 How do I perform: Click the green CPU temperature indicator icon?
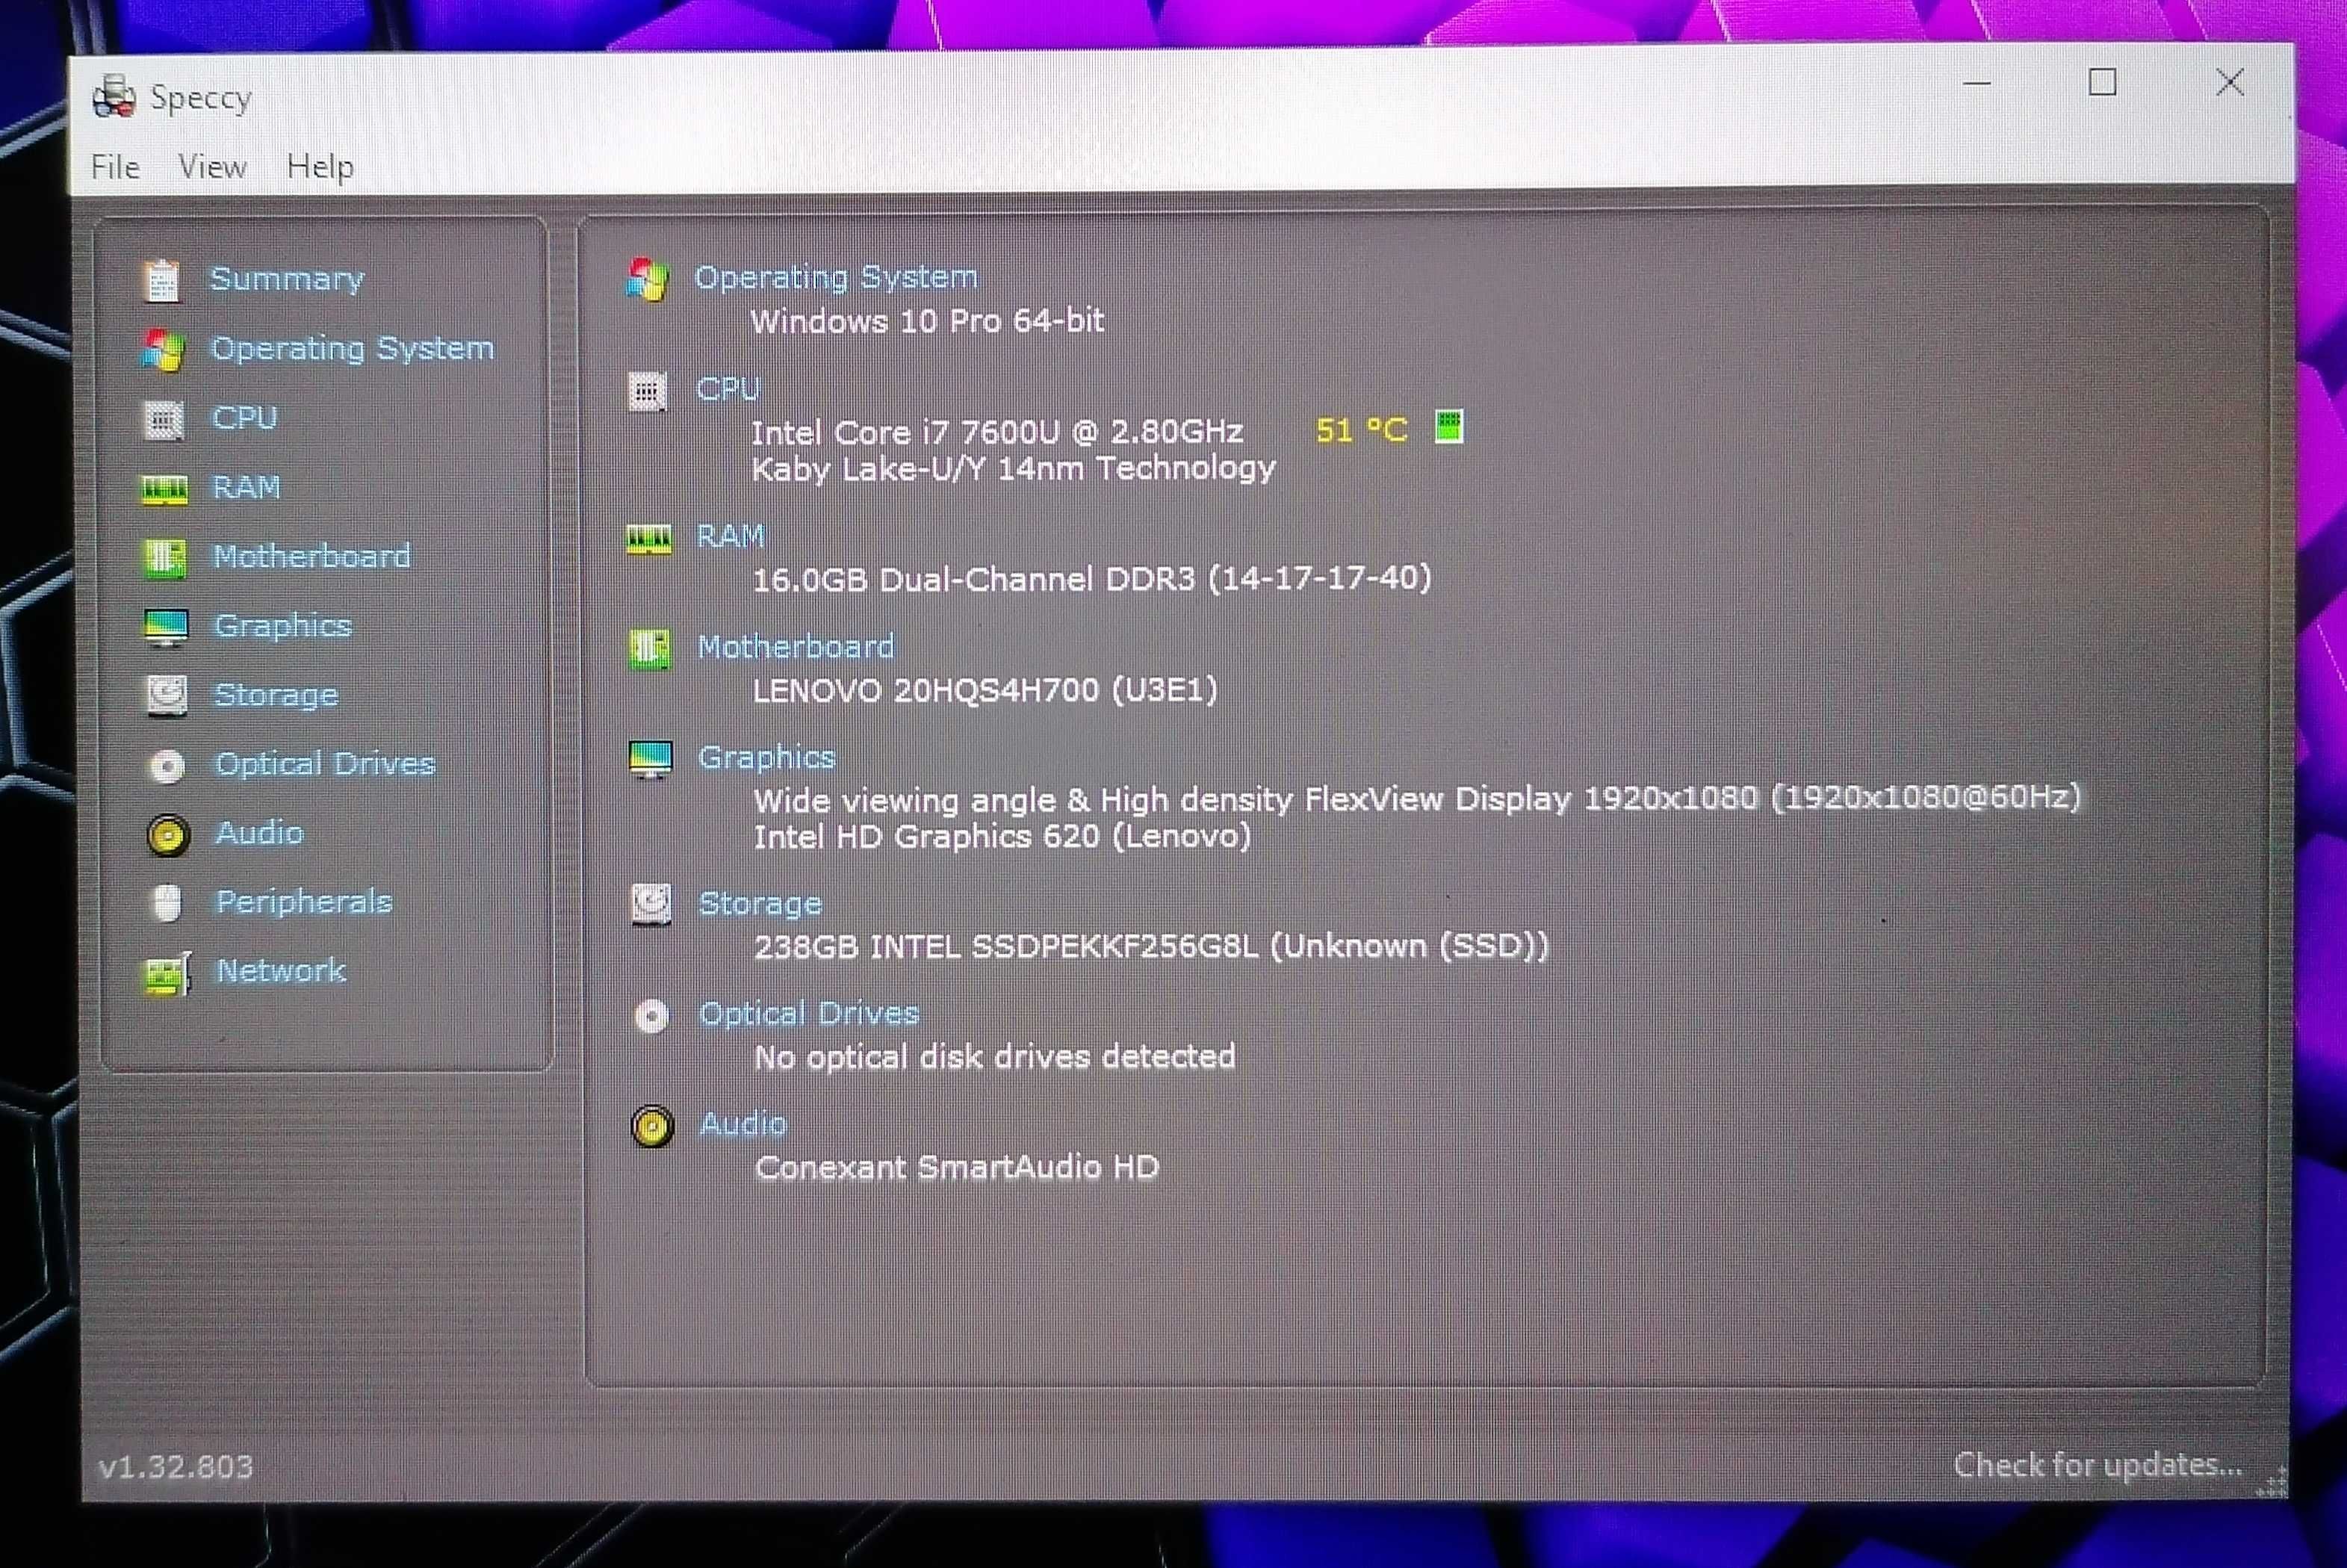tap(1449, 426)
